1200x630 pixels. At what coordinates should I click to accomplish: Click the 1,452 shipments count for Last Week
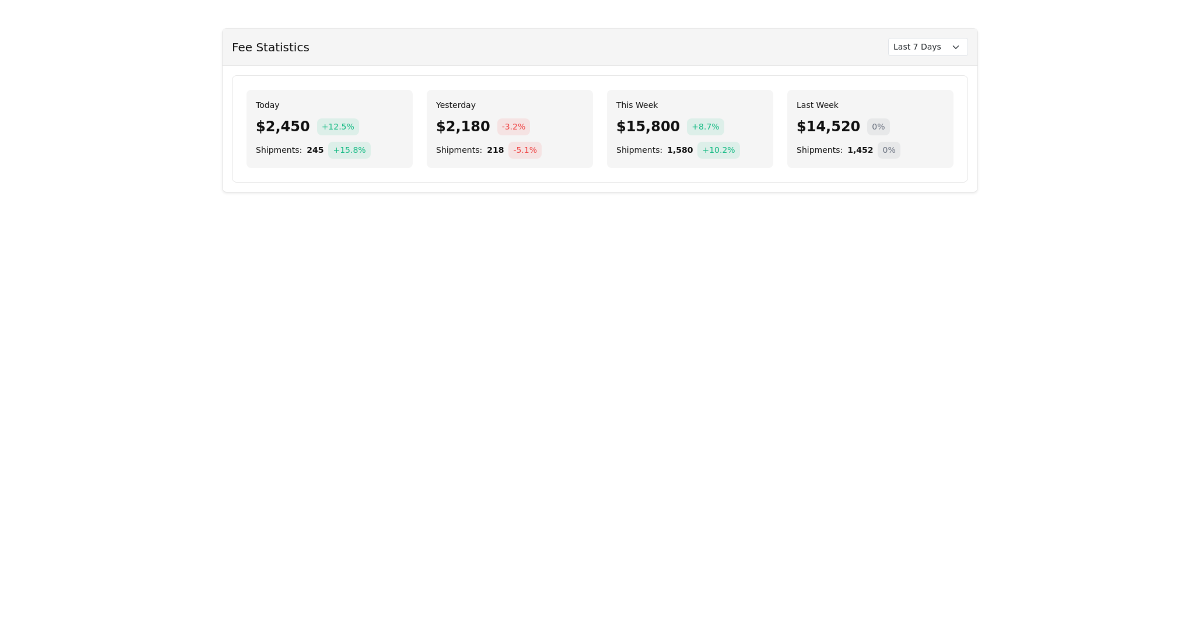tap(860, 150)
